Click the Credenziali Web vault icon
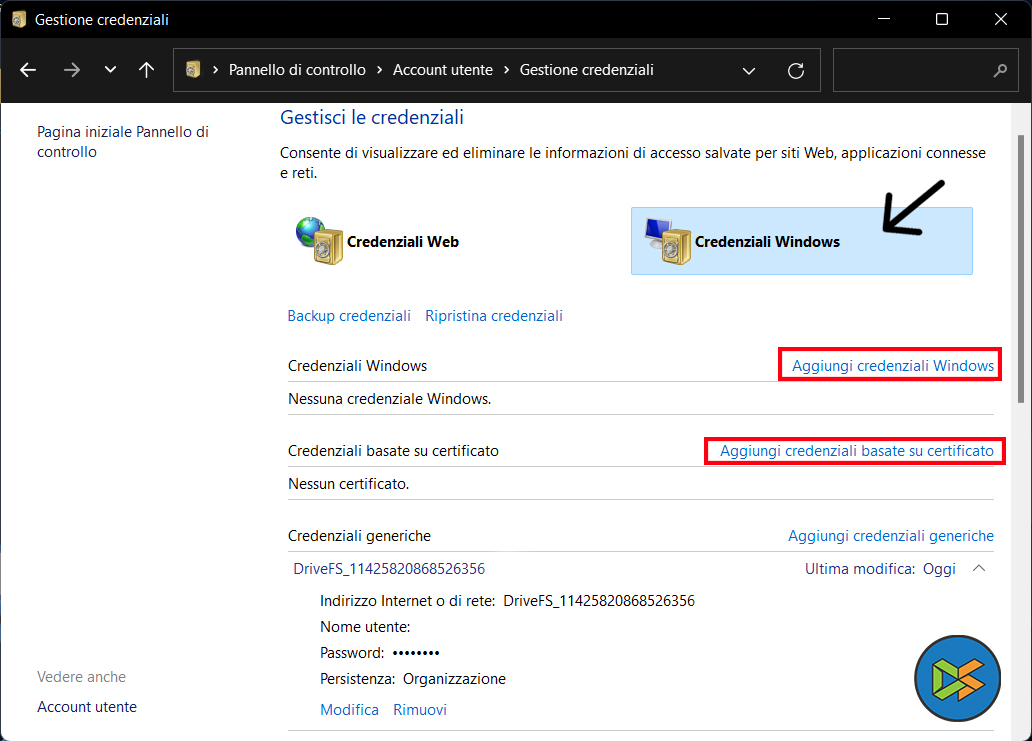This screenshot has width=1032, height=741. pyautogui.click(x=320, y=241)
